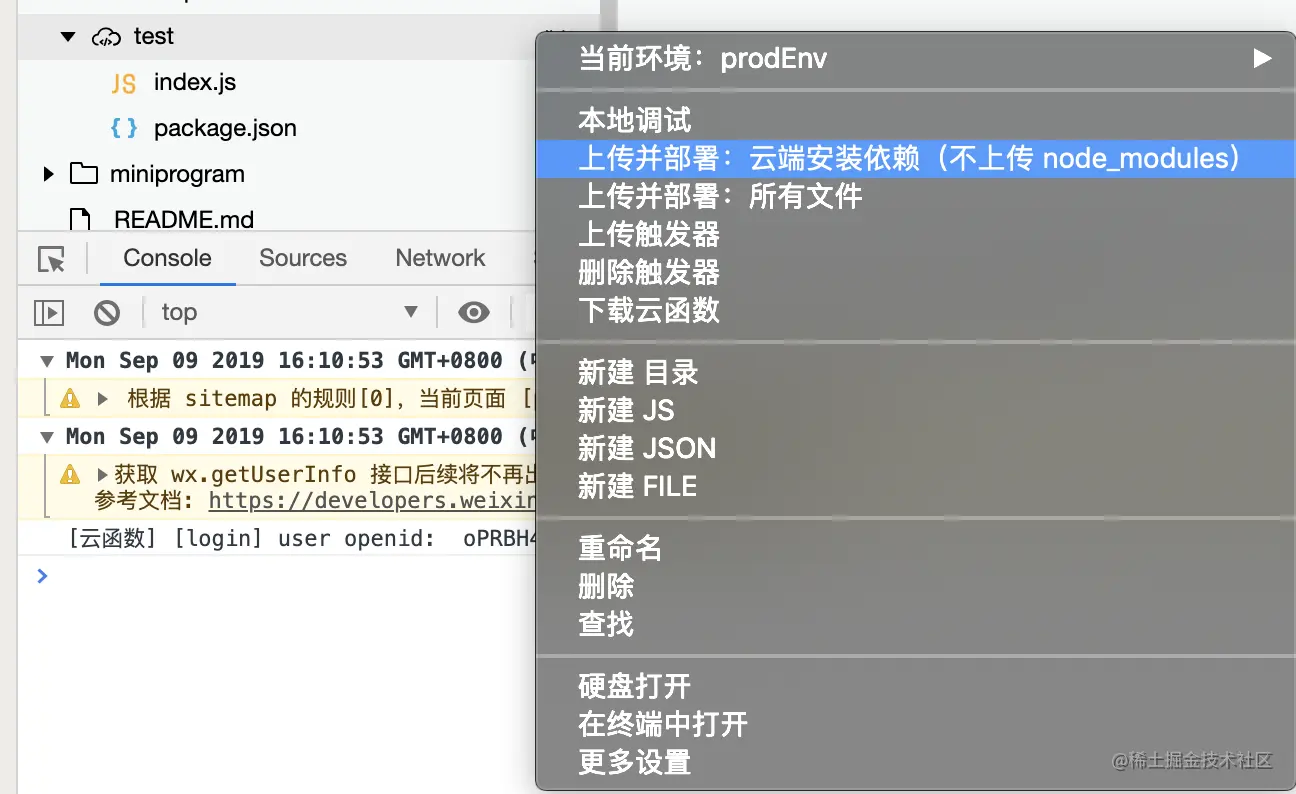
Task: Choose 上传并部署: 云端安装依赖 option
Action: coord(915,158)
